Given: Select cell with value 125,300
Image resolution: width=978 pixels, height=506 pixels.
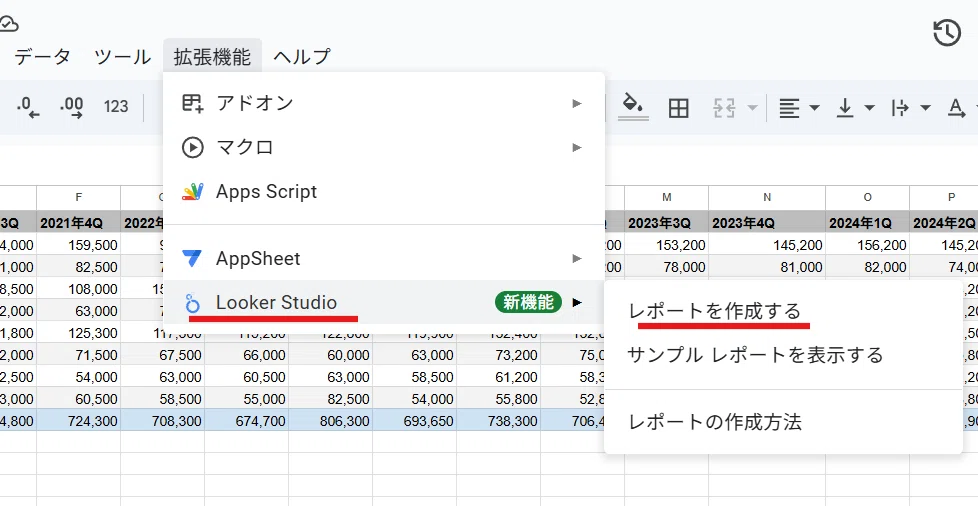Looking at the screenshot, I should coord(79,333).
